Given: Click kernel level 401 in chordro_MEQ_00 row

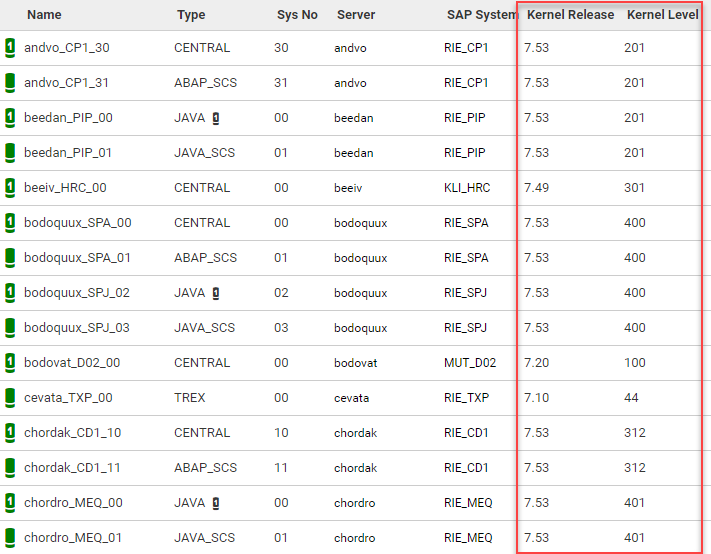Looking at the screenshot, I should (634, 502).
